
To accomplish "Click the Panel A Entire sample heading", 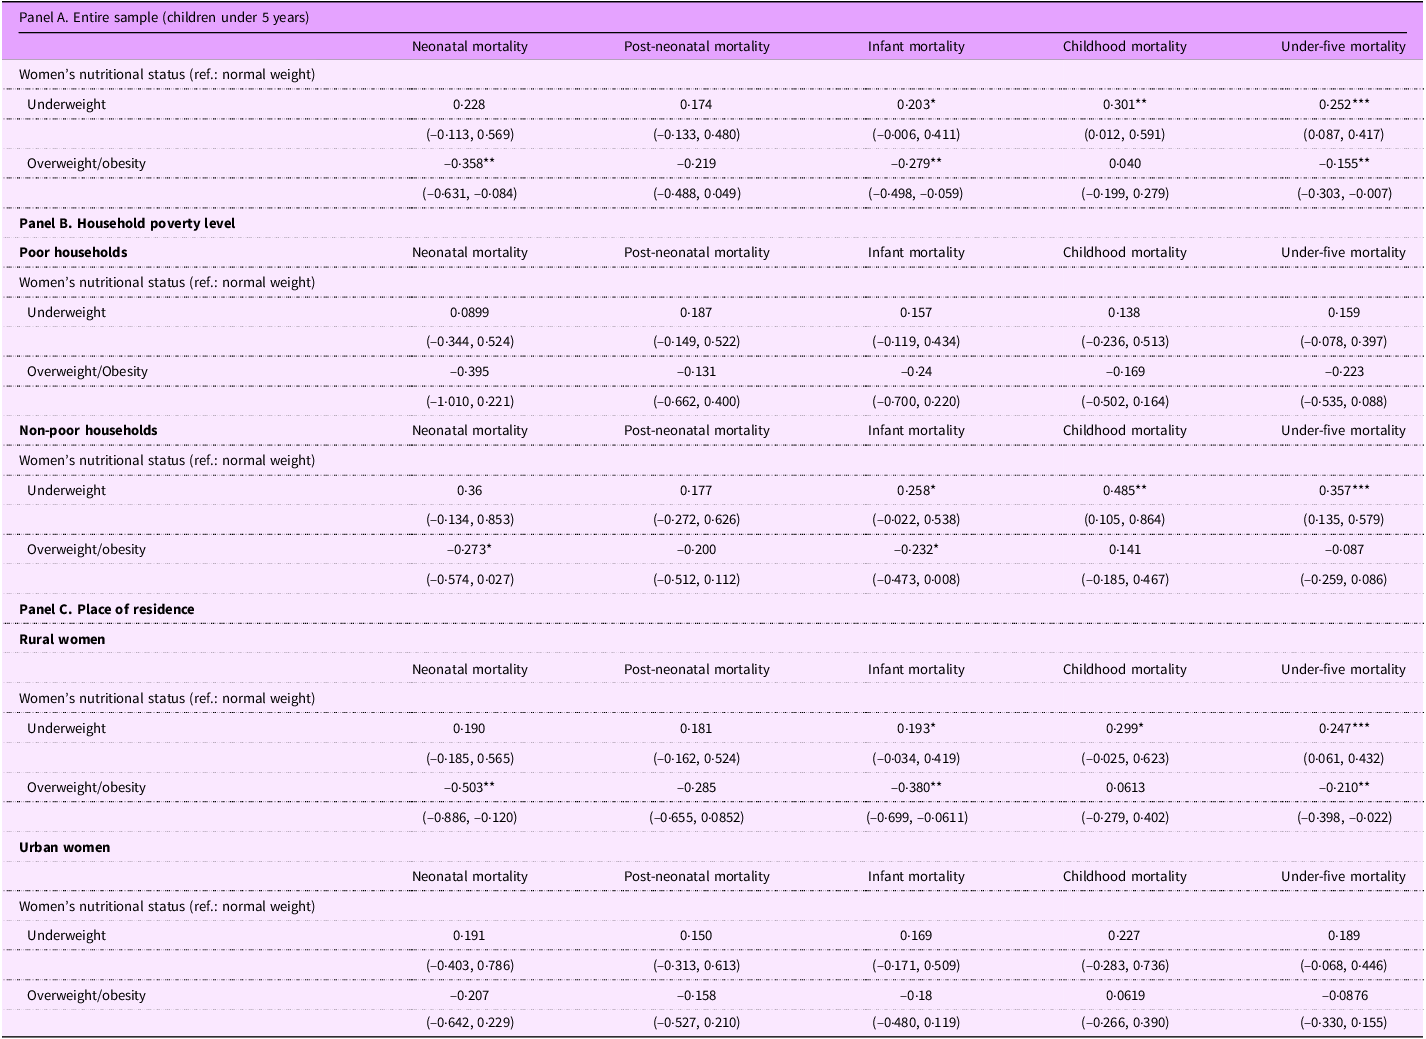I will 164,17.
